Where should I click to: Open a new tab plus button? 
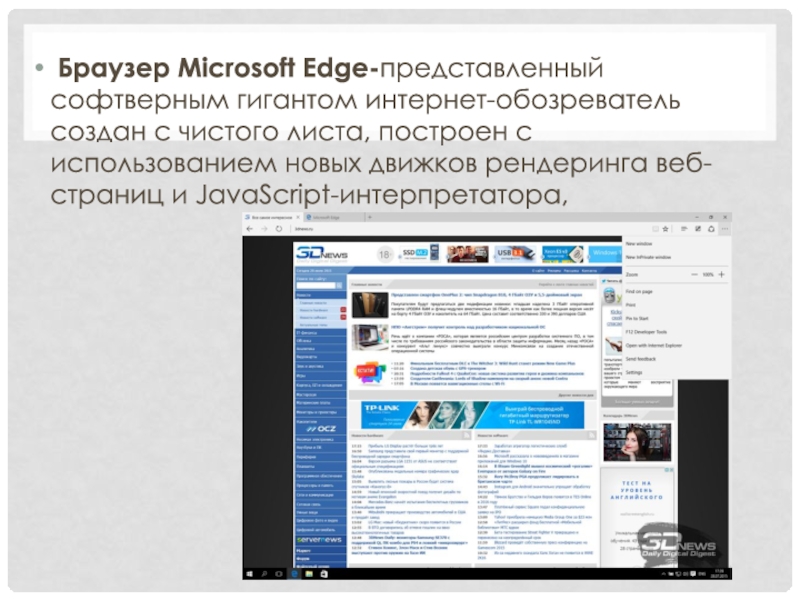(x=370, y=217)
